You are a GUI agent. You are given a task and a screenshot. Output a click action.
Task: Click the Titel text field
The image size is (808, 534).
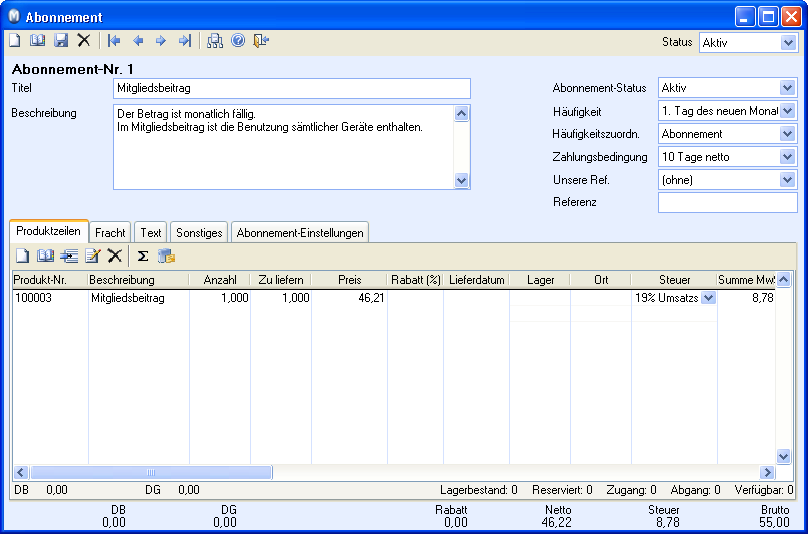click(291, 89)
